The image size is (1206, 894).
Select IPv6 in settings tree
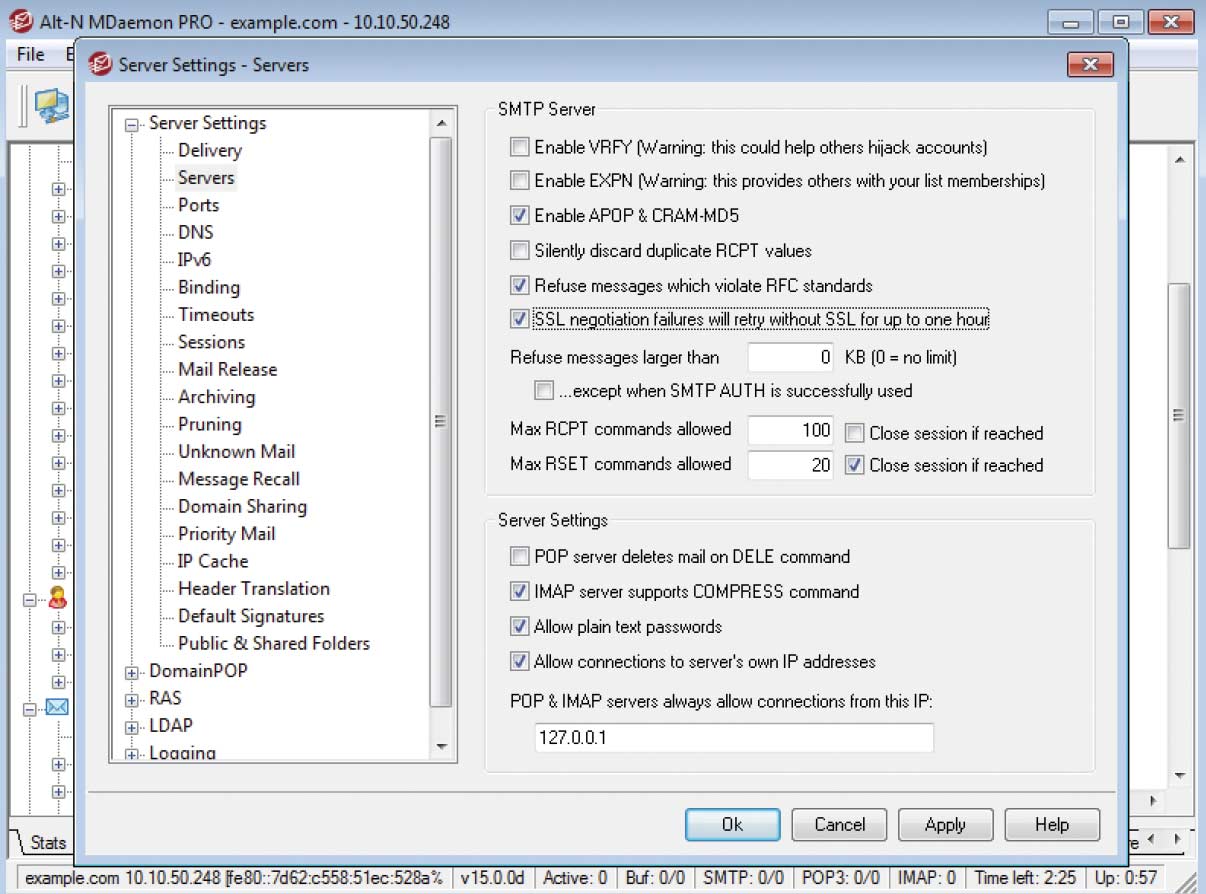[194, 260]
